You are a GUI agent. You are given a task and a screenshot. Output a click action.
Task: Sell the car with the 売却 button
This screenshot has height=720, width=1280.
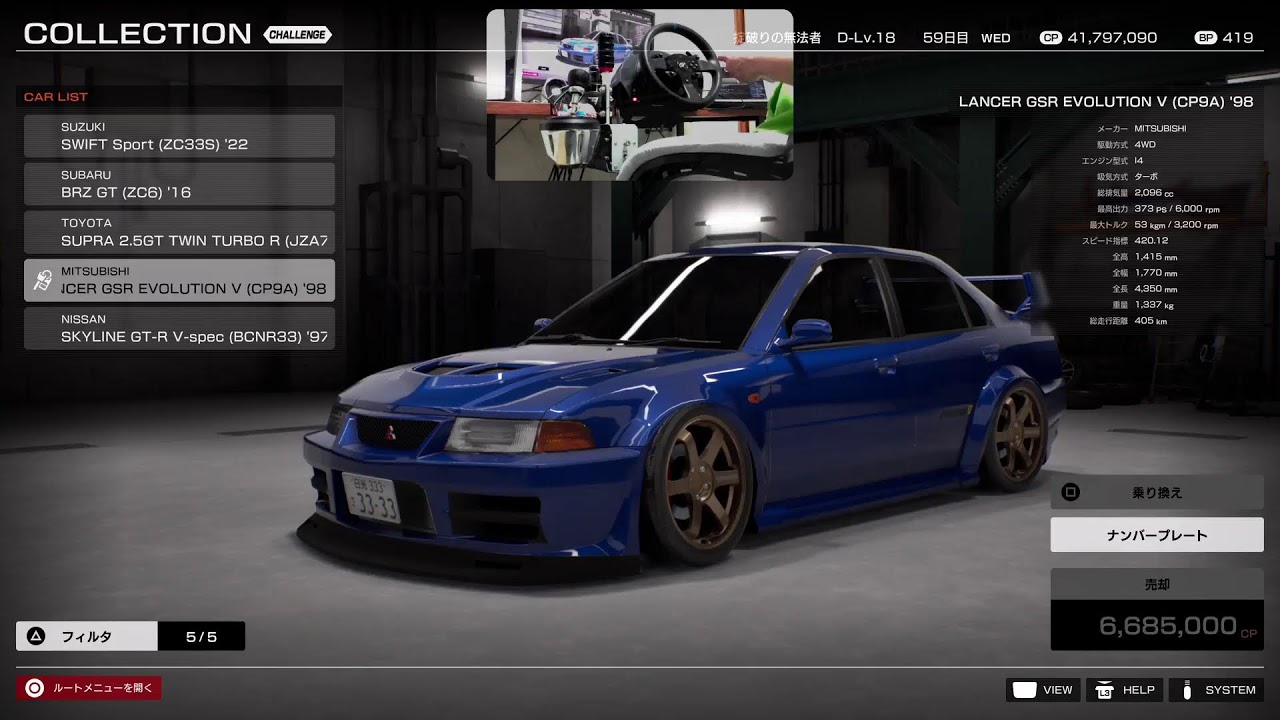coord(1157,584)
